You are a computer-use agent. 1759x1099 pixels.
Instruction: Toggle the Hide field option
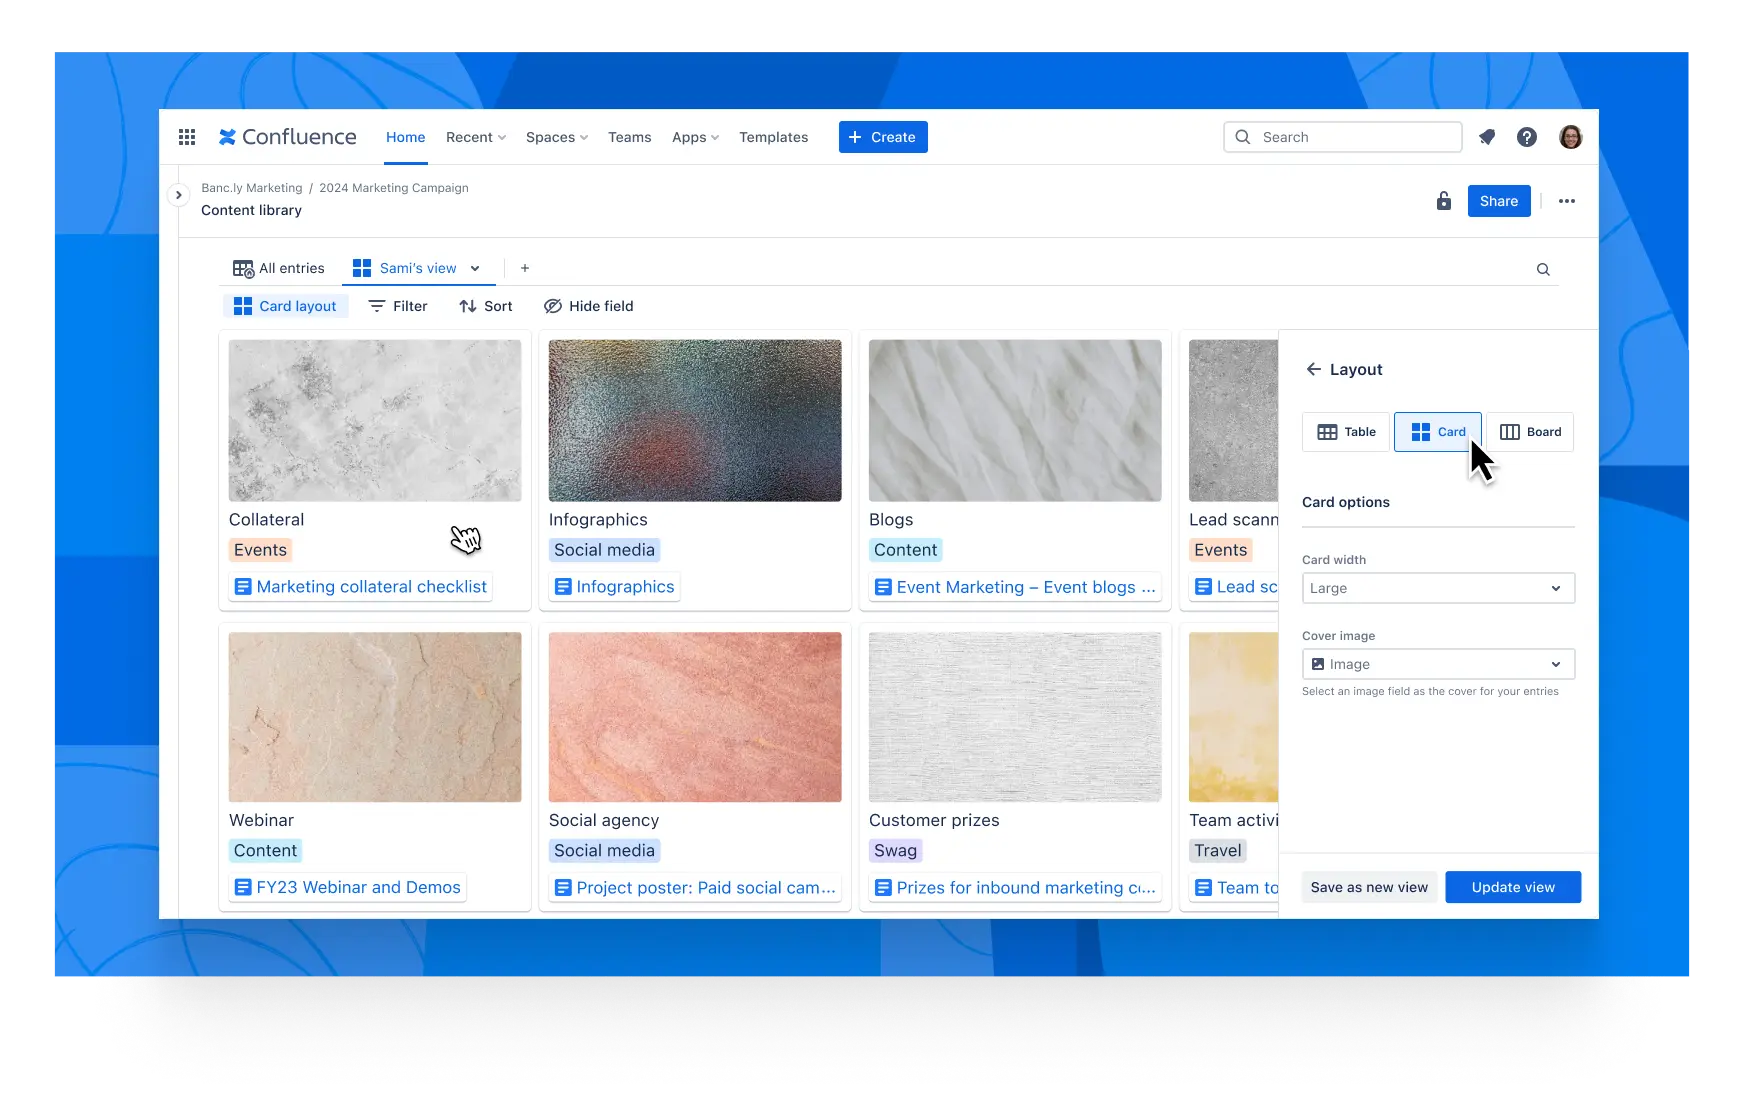(588, 306)
